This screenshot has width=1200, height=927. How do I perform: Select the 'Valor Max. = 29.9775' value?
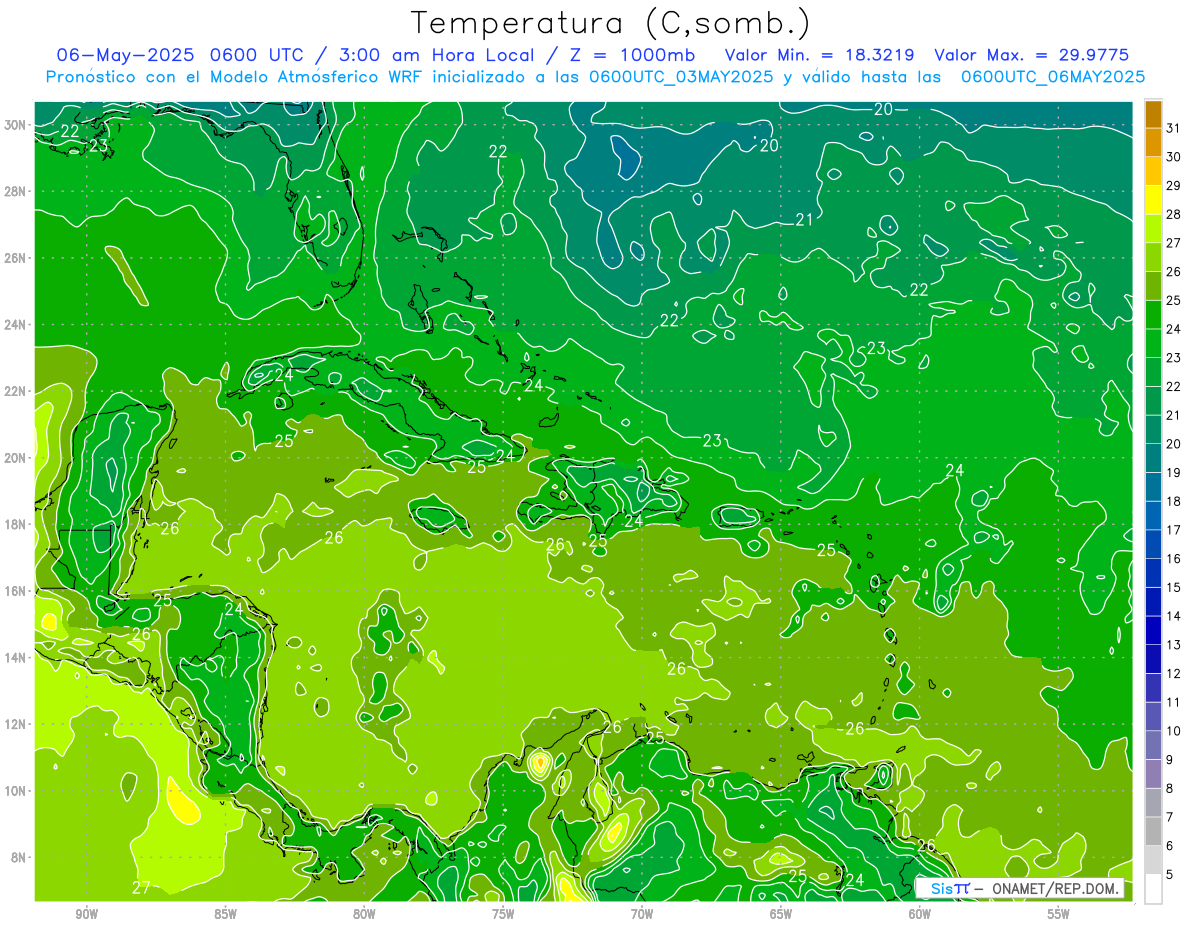(1032, 55)
